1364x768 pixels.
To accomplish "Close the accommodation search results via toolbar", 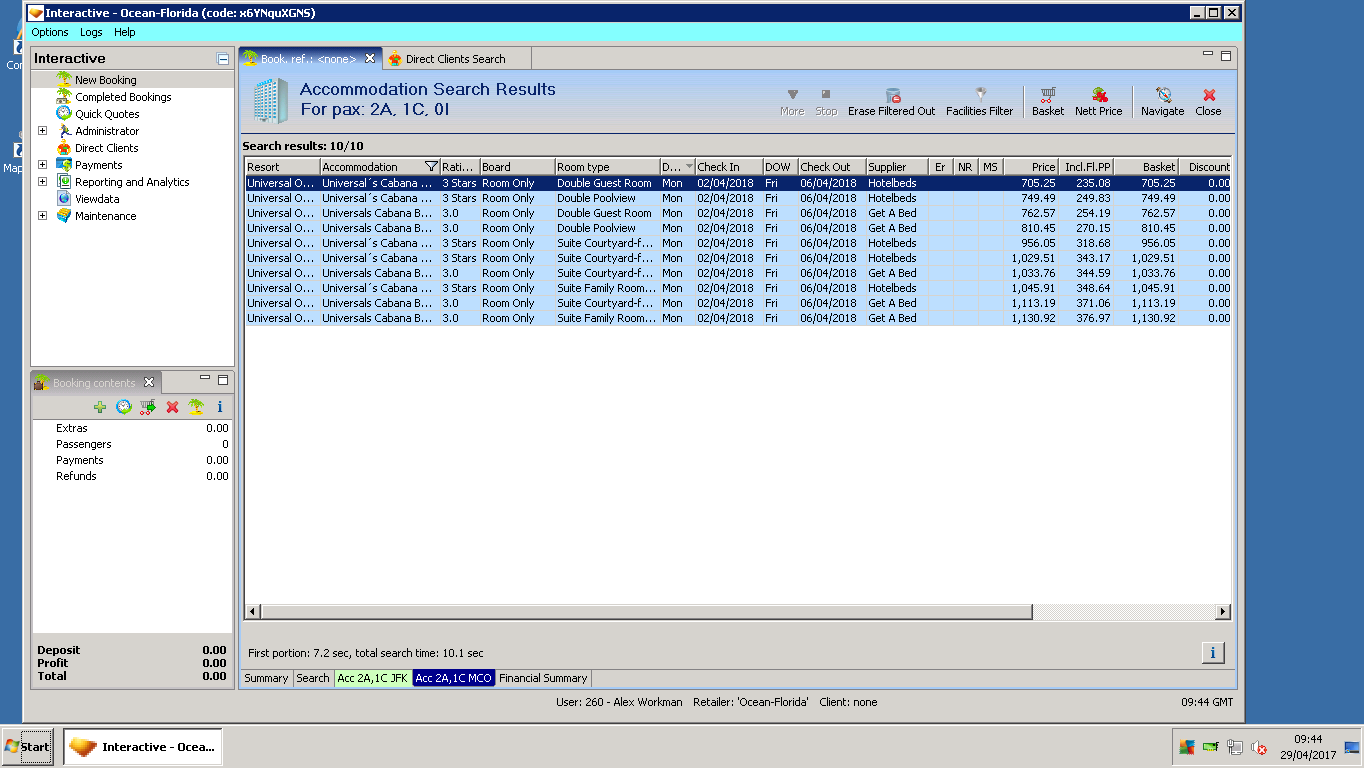I will 1208,102.
